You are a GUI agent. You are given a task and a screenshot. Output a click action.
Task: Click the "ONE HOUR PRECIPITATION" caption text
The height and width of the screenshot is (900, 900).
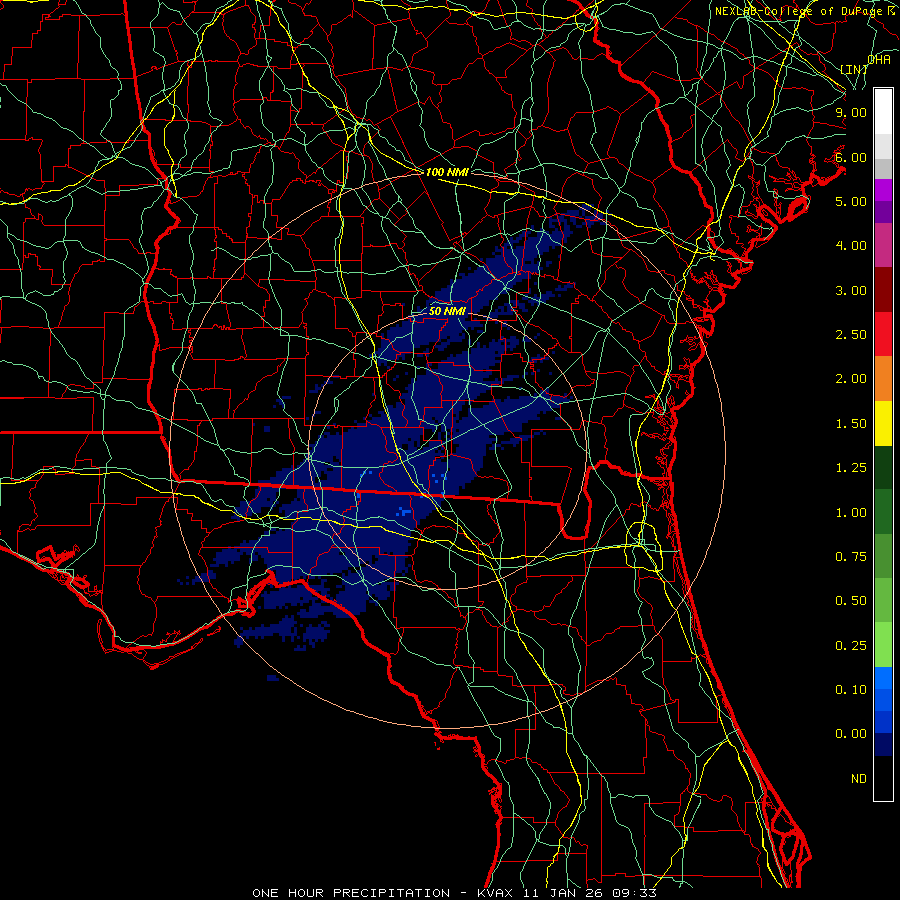tap(351, 893)
